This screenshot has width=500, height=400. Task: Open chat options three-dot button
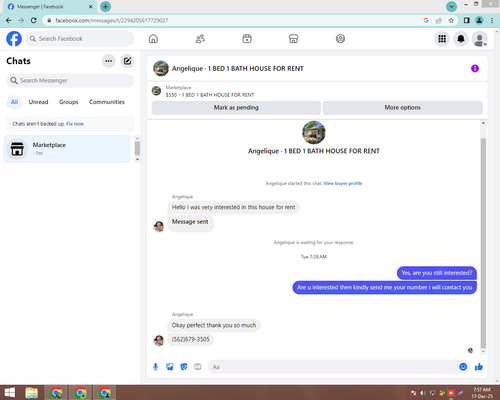pos(109,61)
